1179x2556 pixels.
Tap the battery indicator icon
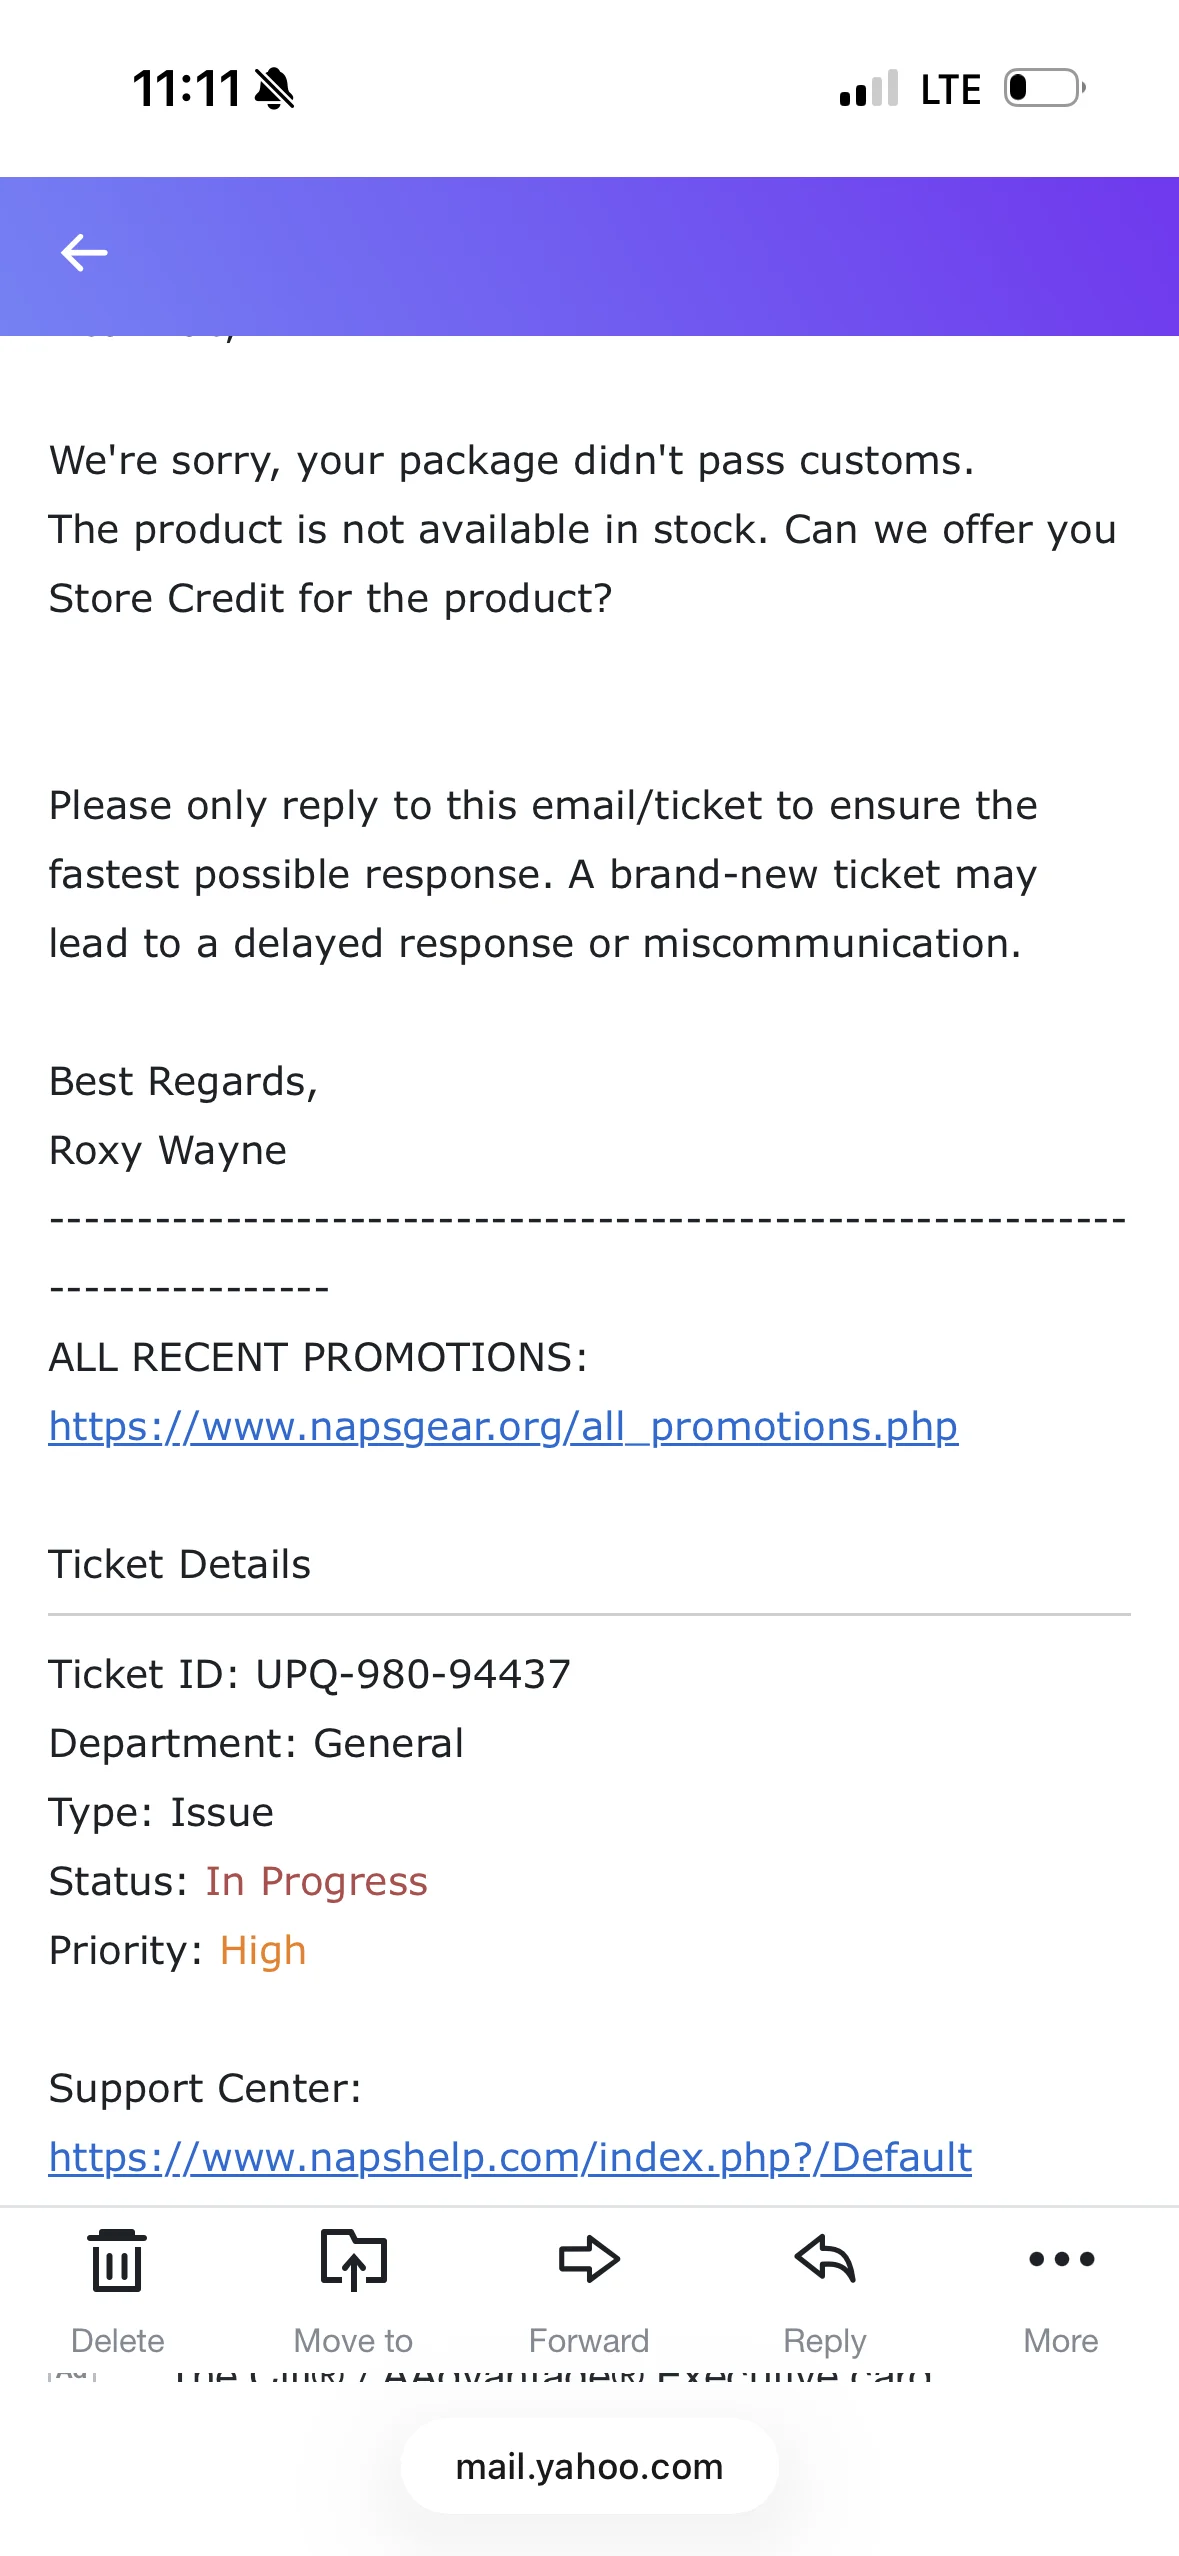[x=1045, y=88]
